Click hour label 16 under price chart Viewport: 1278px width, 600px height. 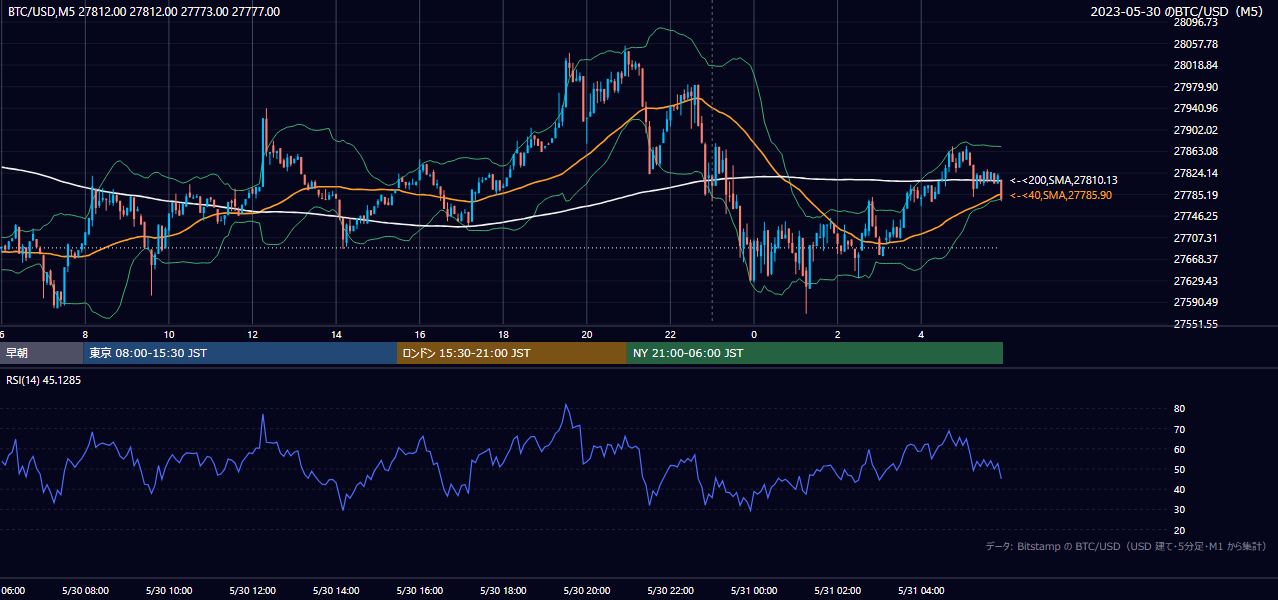[420, 335]
